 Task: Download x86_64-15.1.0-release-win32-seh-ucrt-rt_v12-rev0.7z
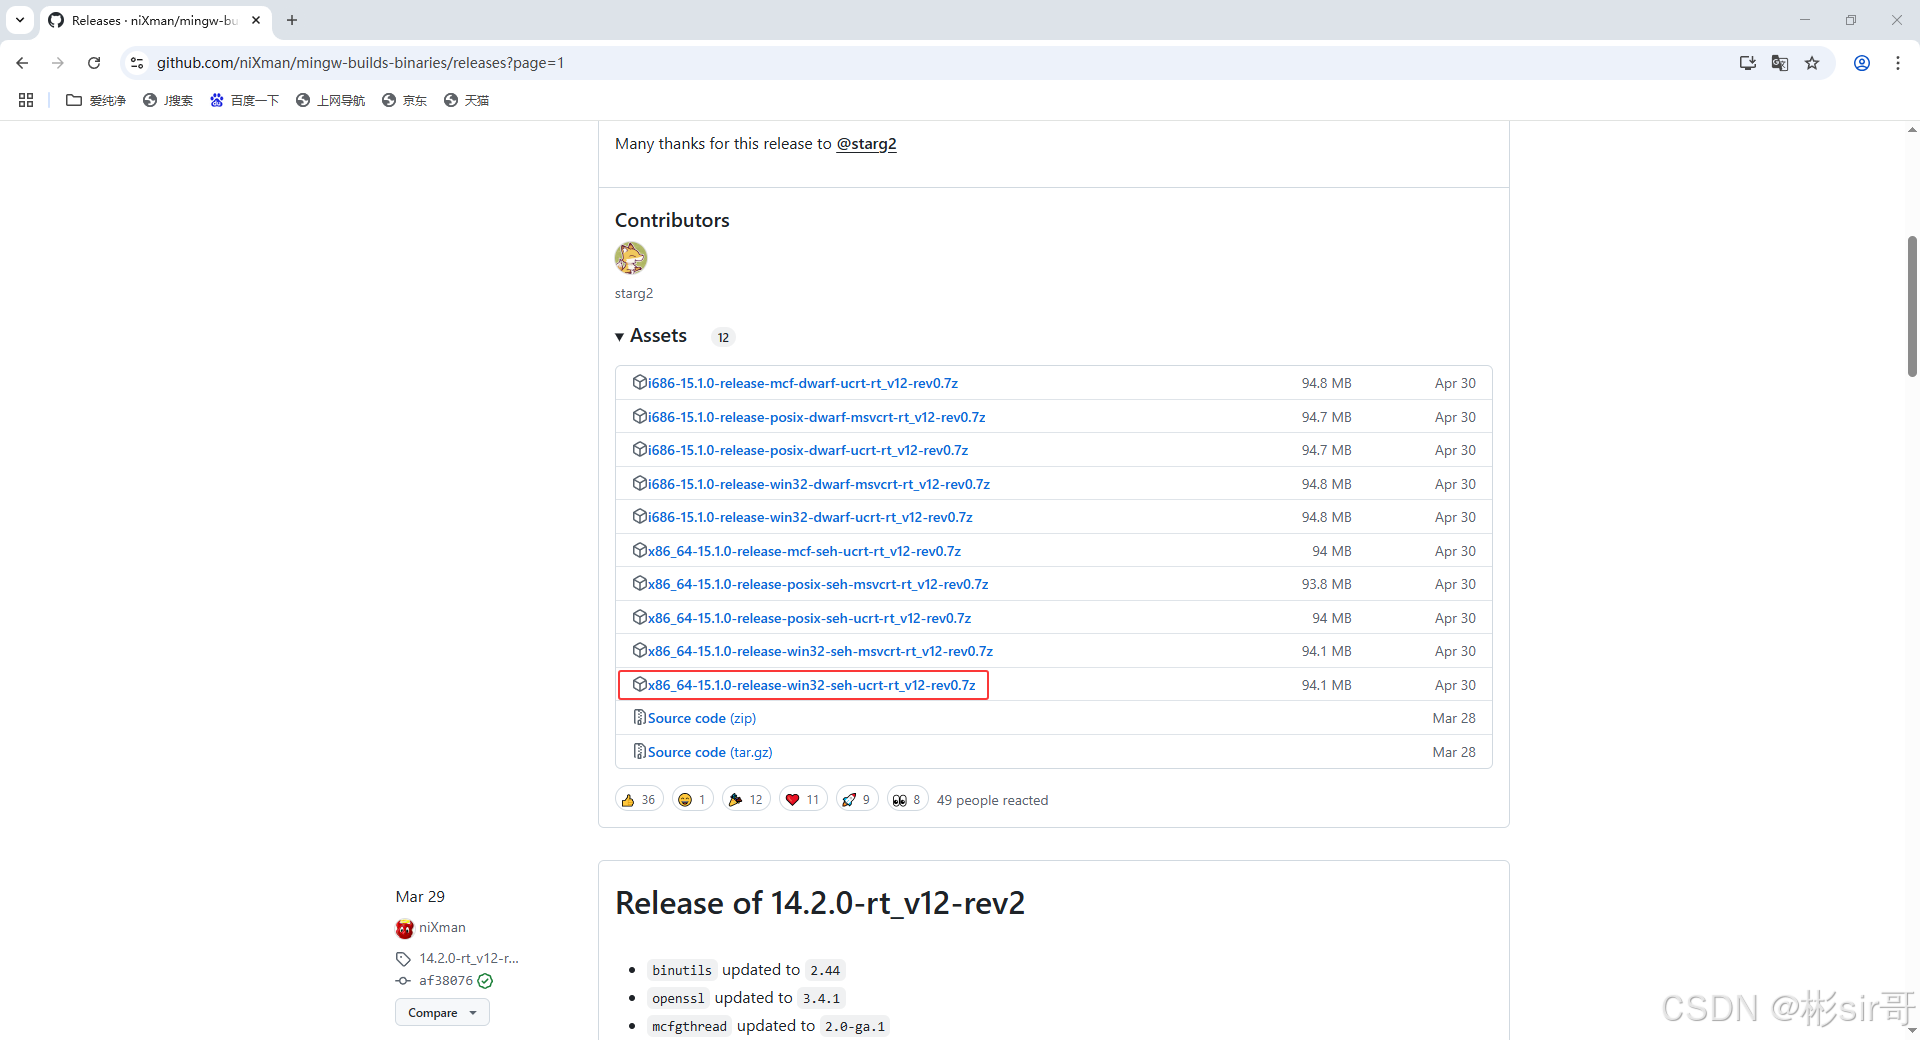pyautogui.click(x=811, y=685)
